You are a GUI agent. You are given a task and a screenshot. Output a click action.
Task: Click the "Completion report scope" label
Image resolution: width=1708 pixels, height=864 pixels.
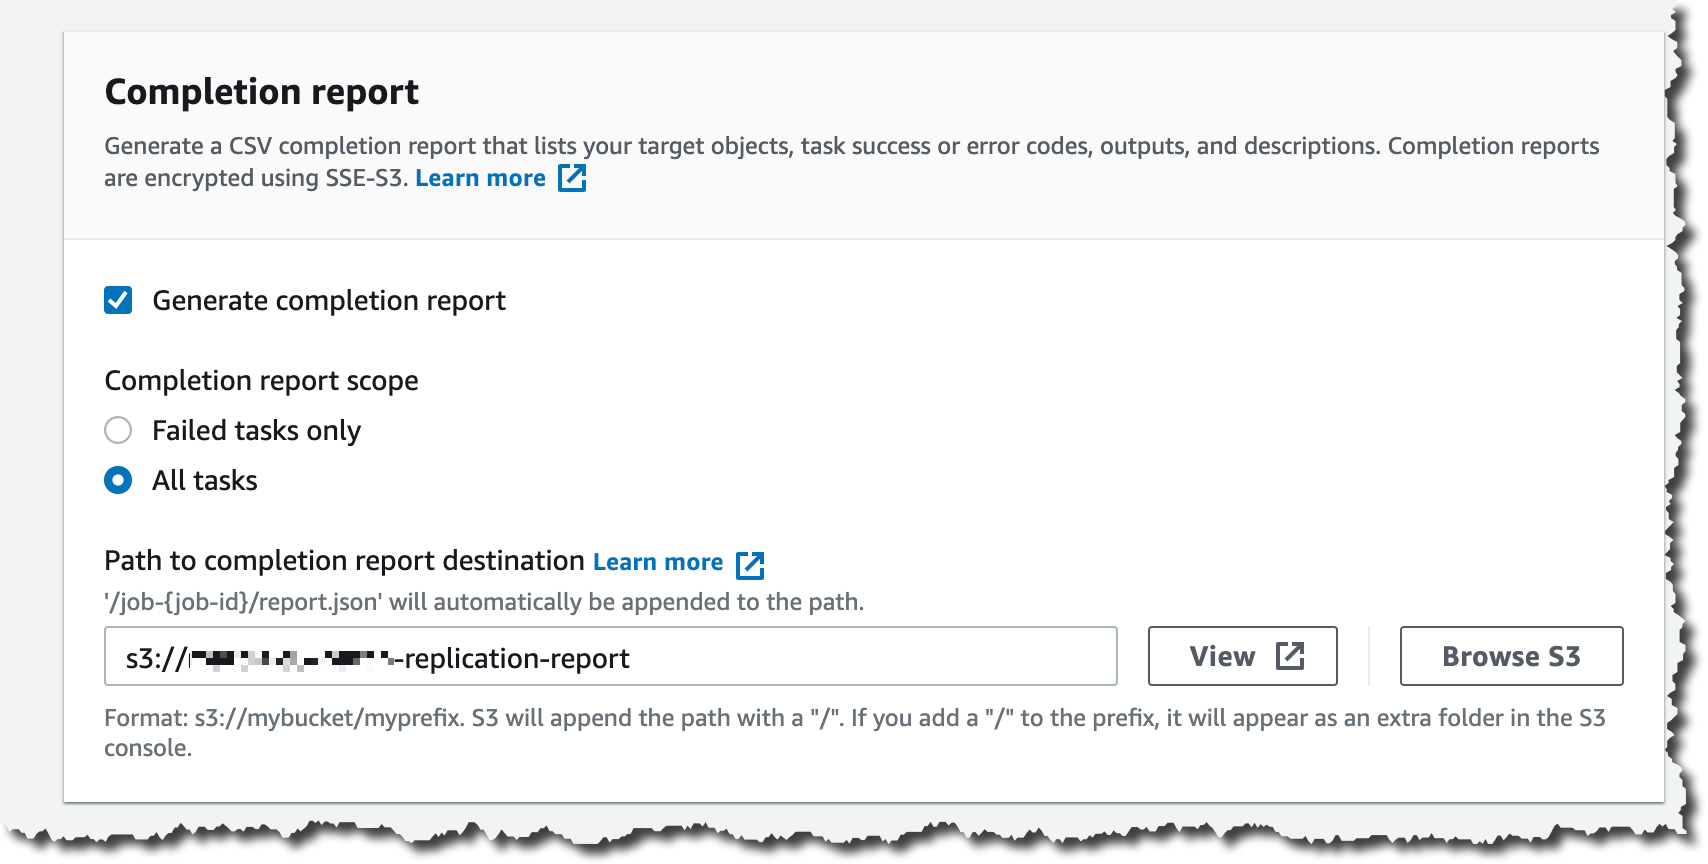(x=261, y=381)
